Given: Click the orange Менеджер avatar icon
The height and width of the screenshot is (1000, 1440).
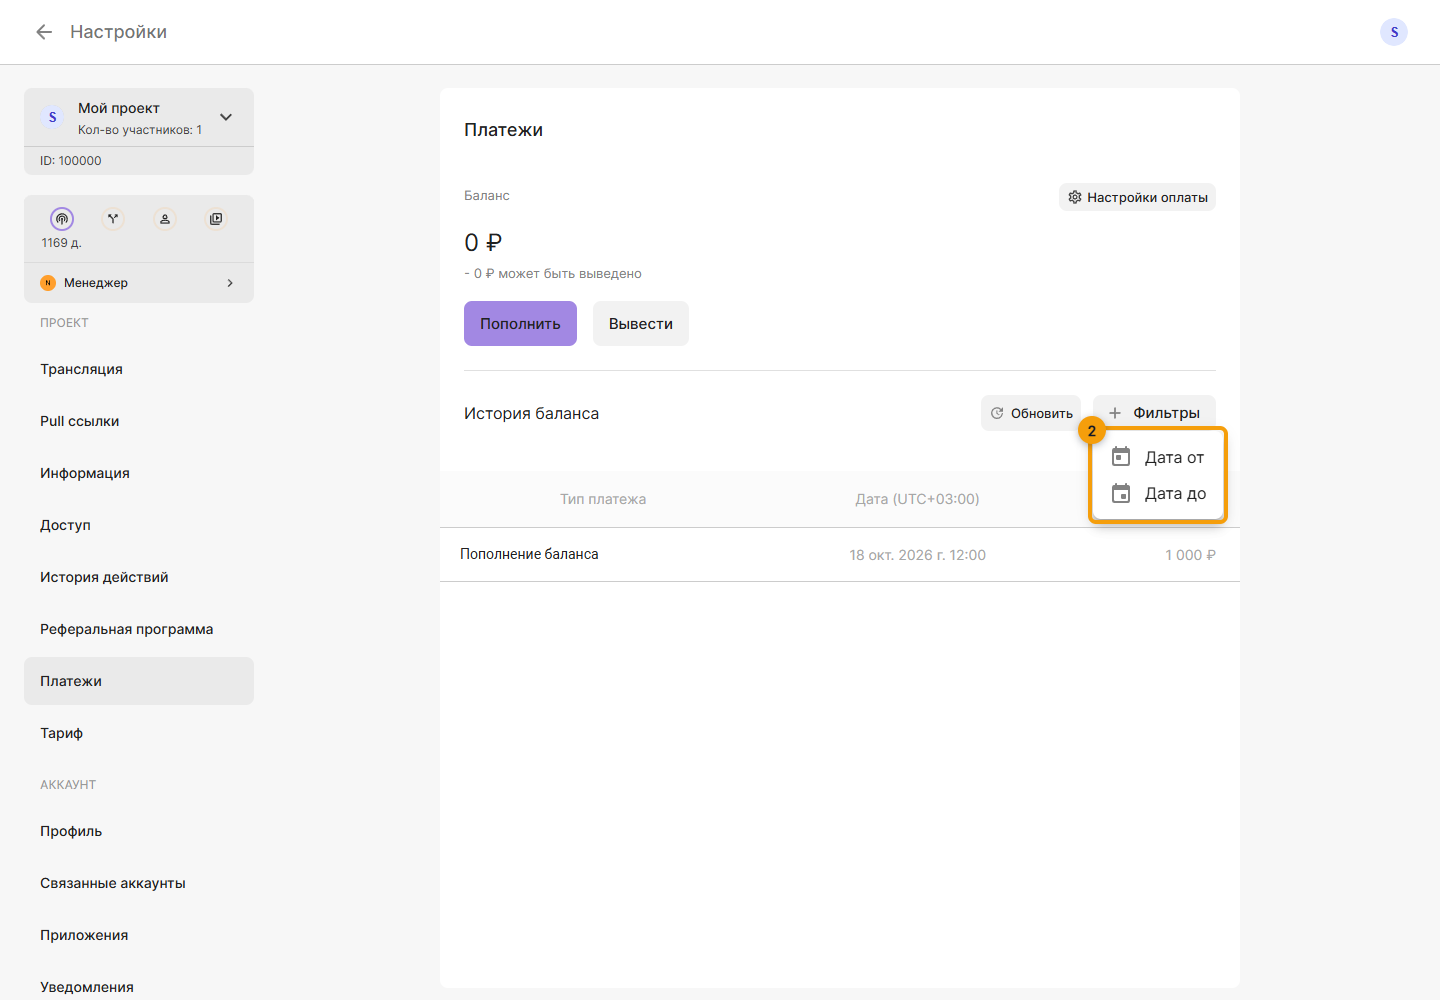Looking at the screenshot, I should [48, 283].
